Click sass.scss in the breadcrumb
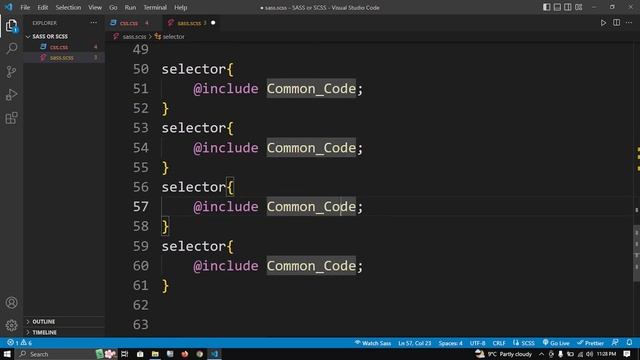Screen dimensions: 640x360 coord(134,37)
